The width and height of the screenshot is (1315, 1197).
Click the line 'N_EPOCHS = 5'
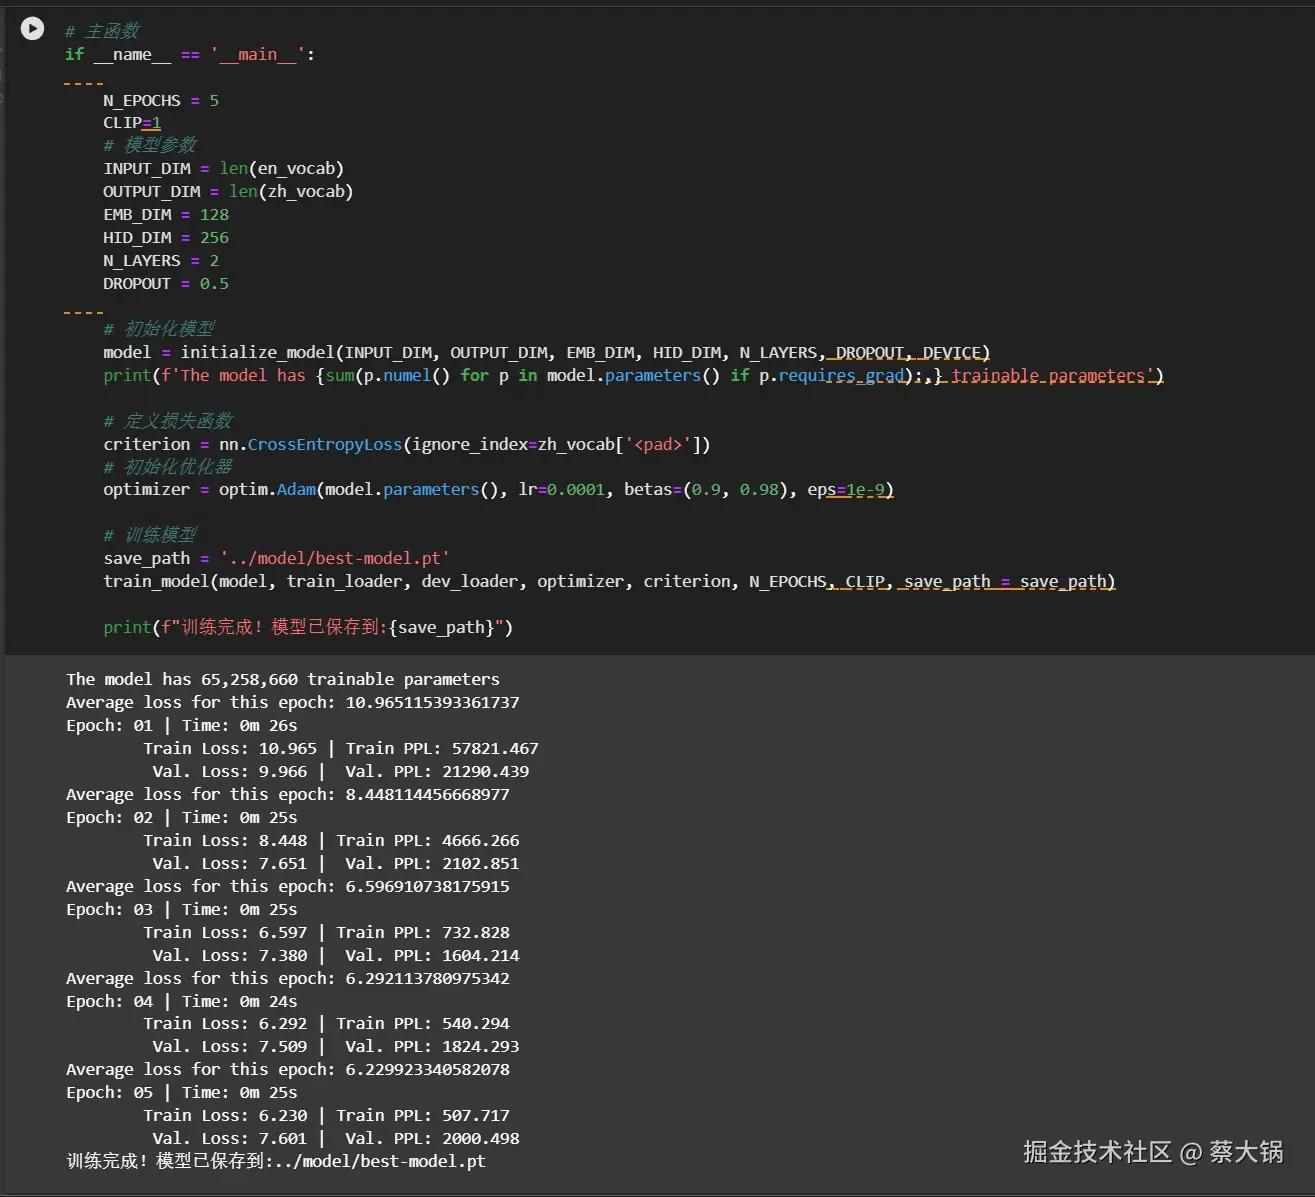(x=161, y=101)
